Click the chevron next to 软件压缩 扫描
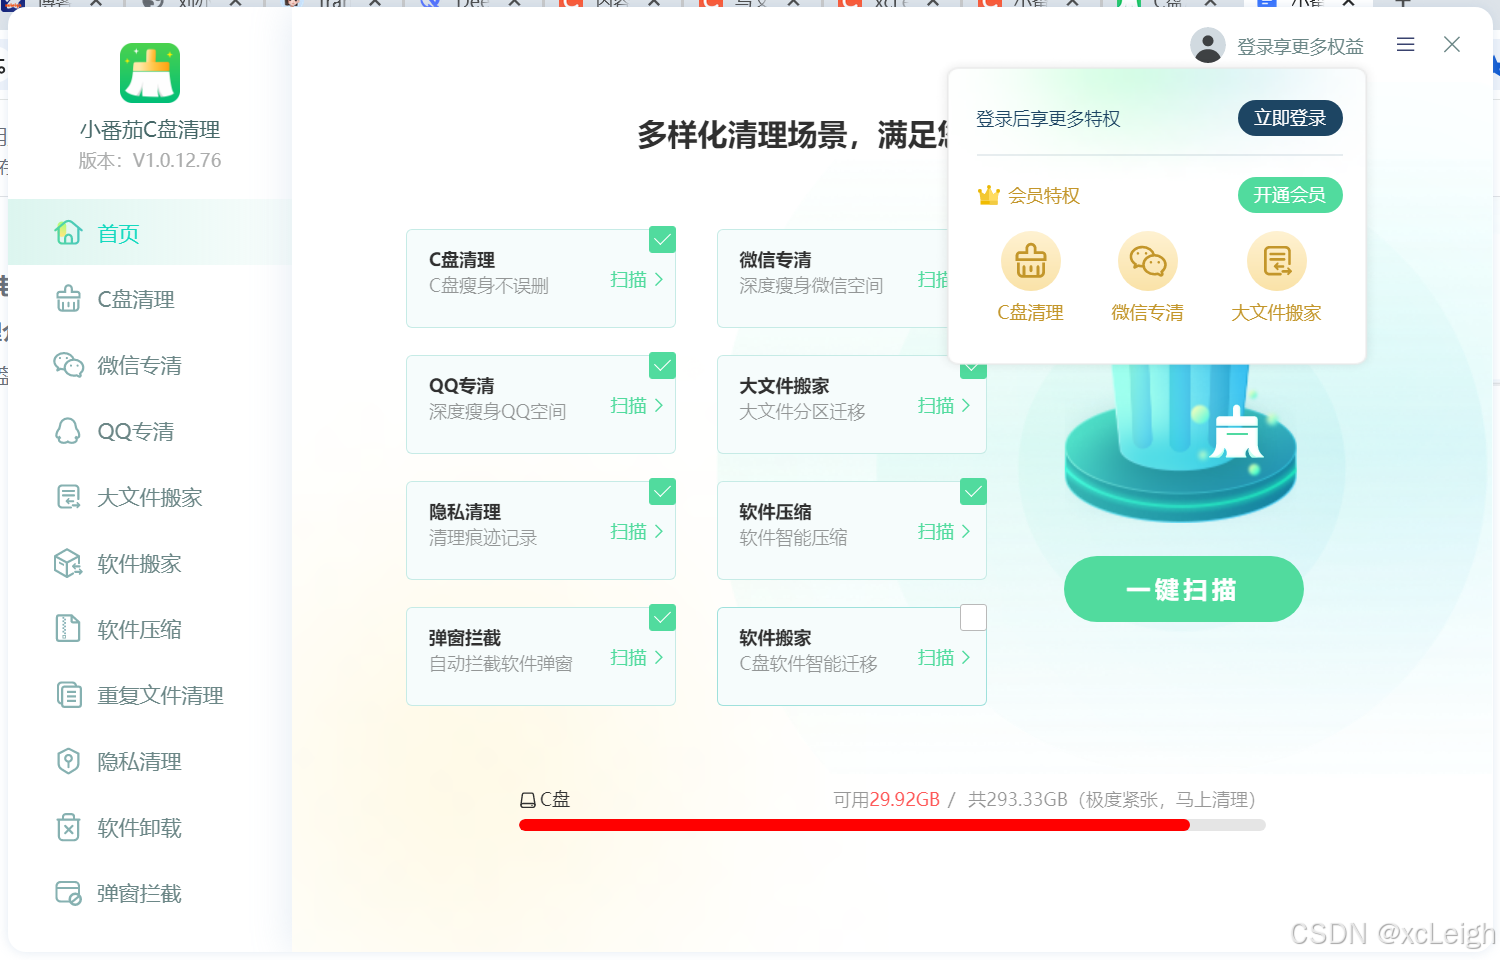Screen dimensions: 1500x960 click(x=966, y=532)
